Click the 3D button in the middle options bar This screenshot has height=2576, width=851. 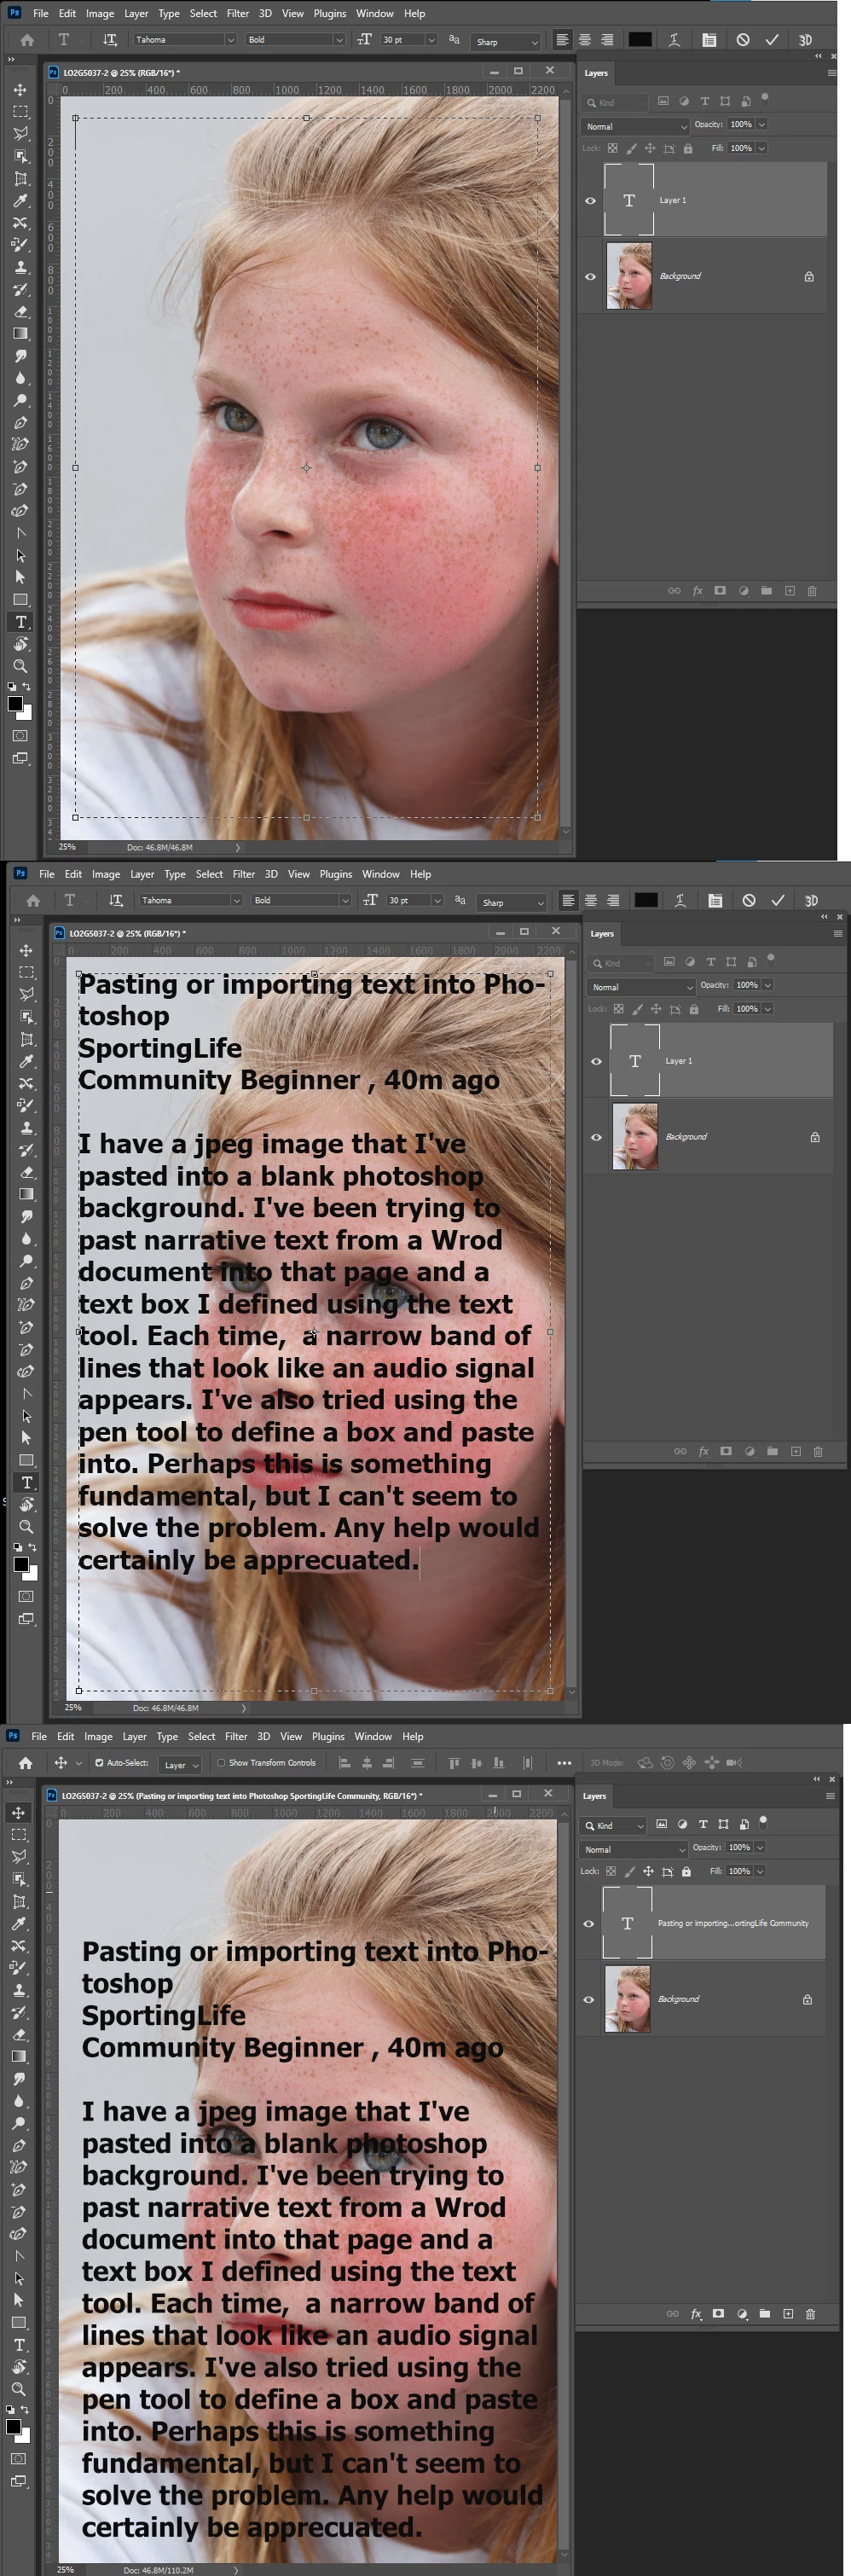coord(811,901)
